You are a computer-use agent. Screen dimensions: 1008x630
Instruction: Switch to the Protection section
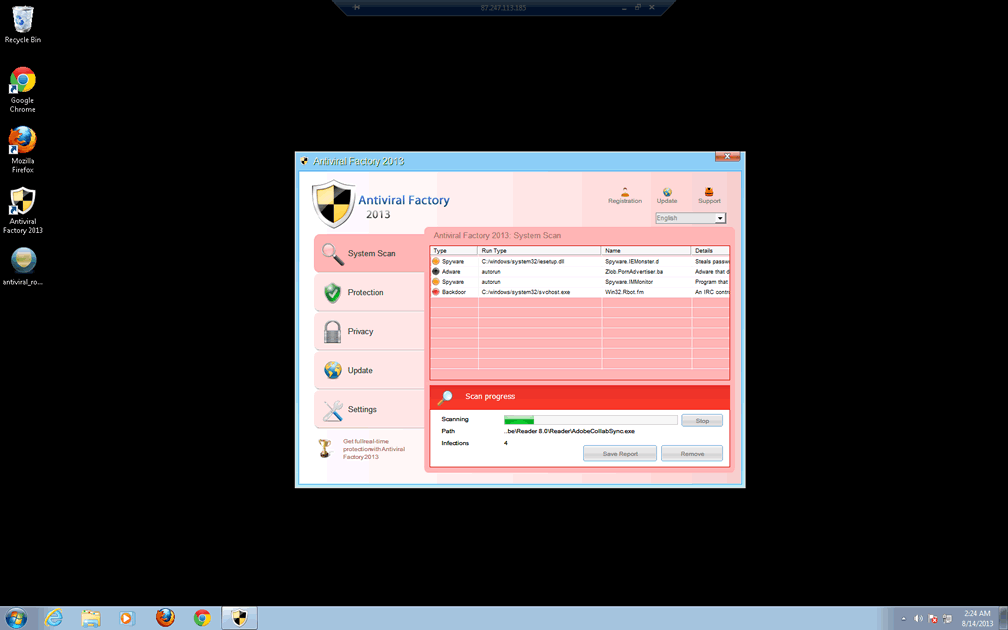tap(368, 293)
